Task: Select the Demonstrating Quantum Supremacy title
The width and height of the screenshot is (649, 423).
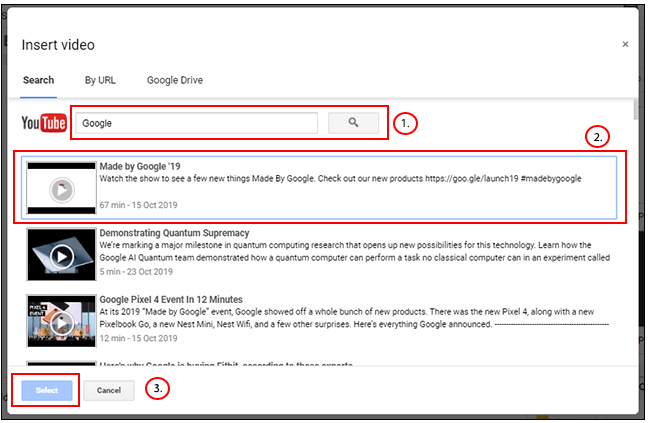Action: (x=174, y=233)
